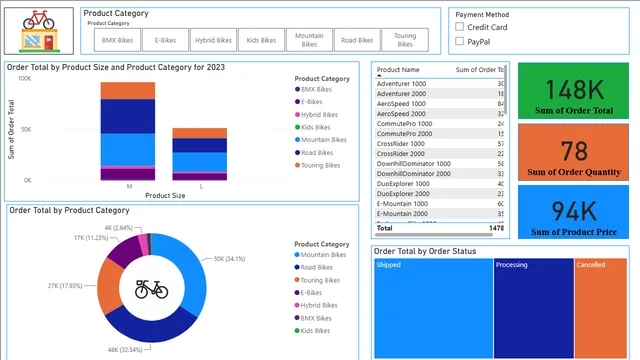The image size is (640, 360).
Task: Click E-Bikes legend marker in bar chart
Action: (298, 102)
